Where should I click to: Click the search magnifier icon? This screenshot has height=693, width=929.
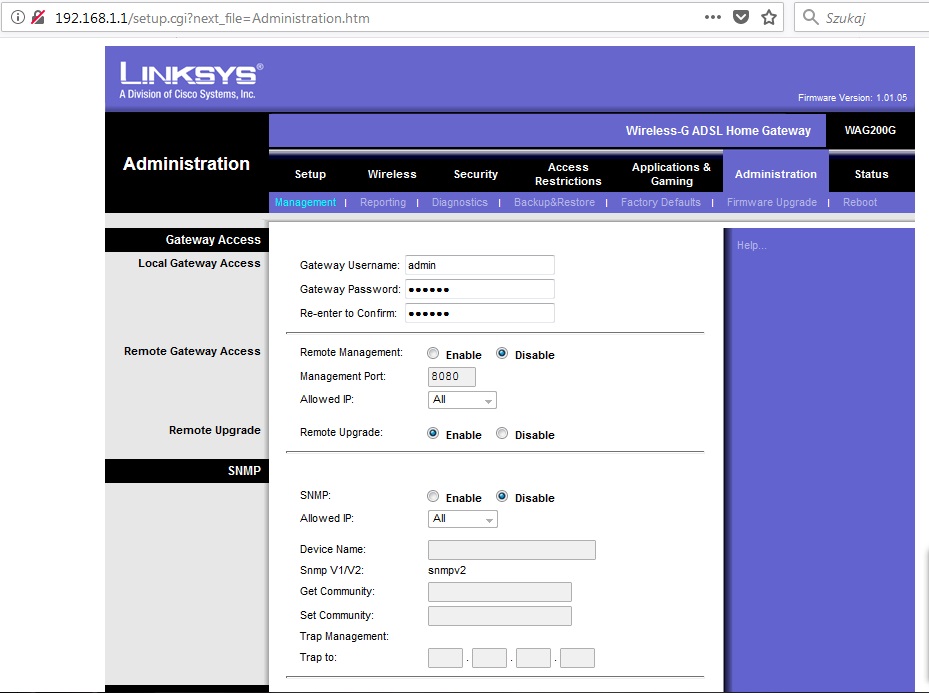coord(810,17)
